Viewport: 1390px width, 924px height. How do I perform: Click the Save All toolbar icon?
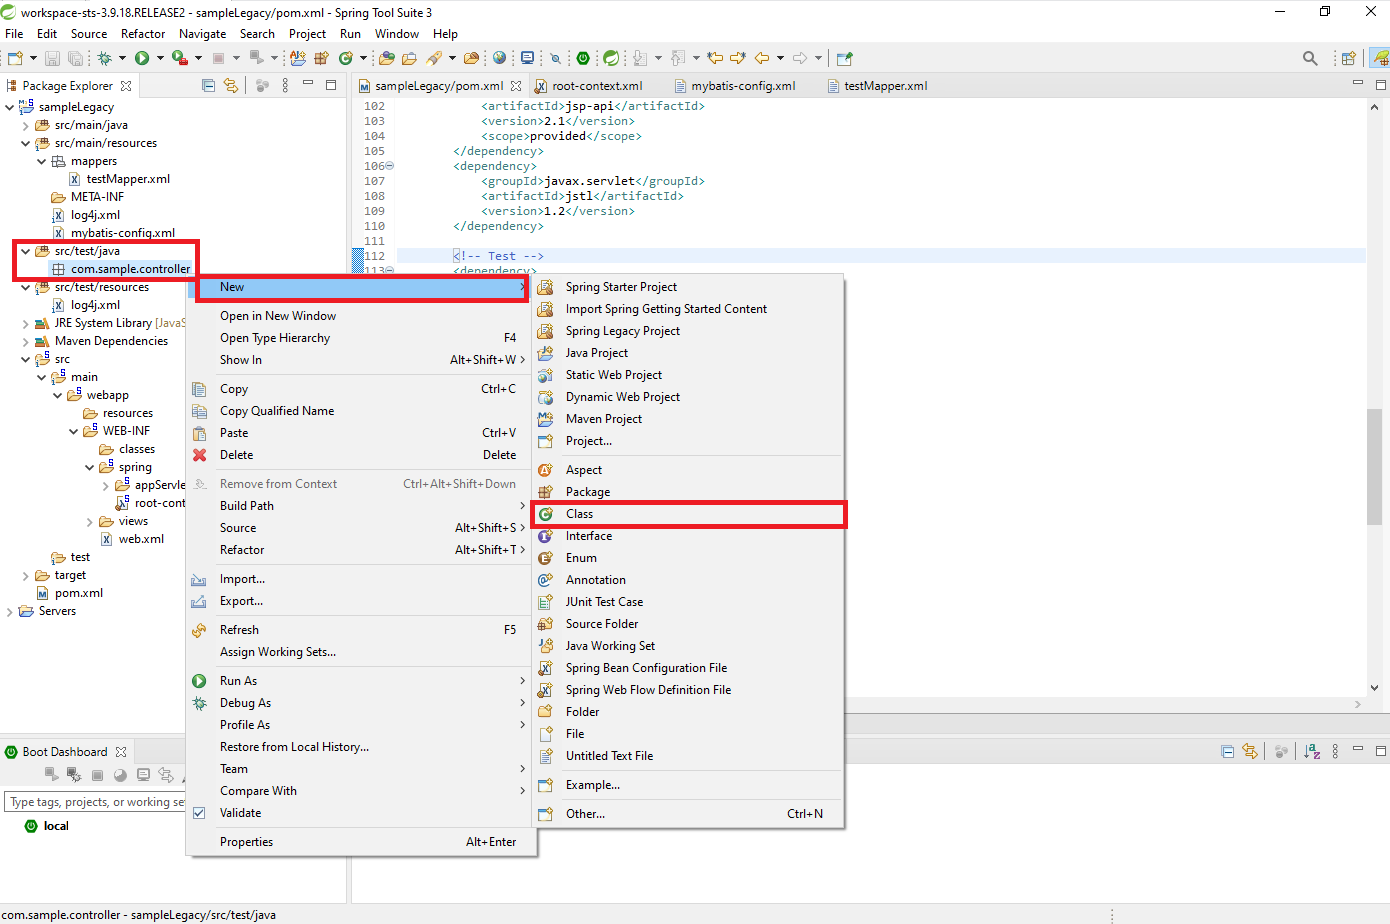point(75,58)
